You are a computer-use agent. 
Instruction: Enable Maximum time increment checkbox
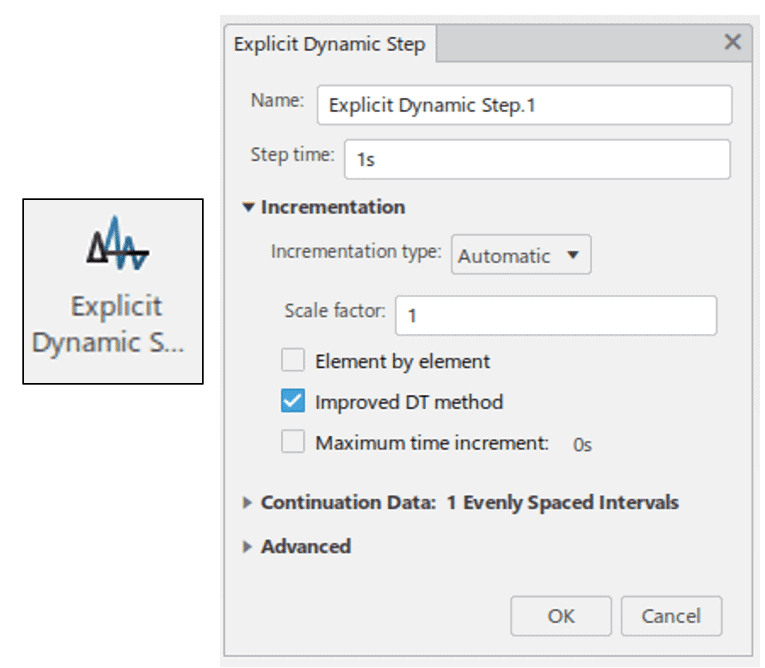click(x=293, y=442)
